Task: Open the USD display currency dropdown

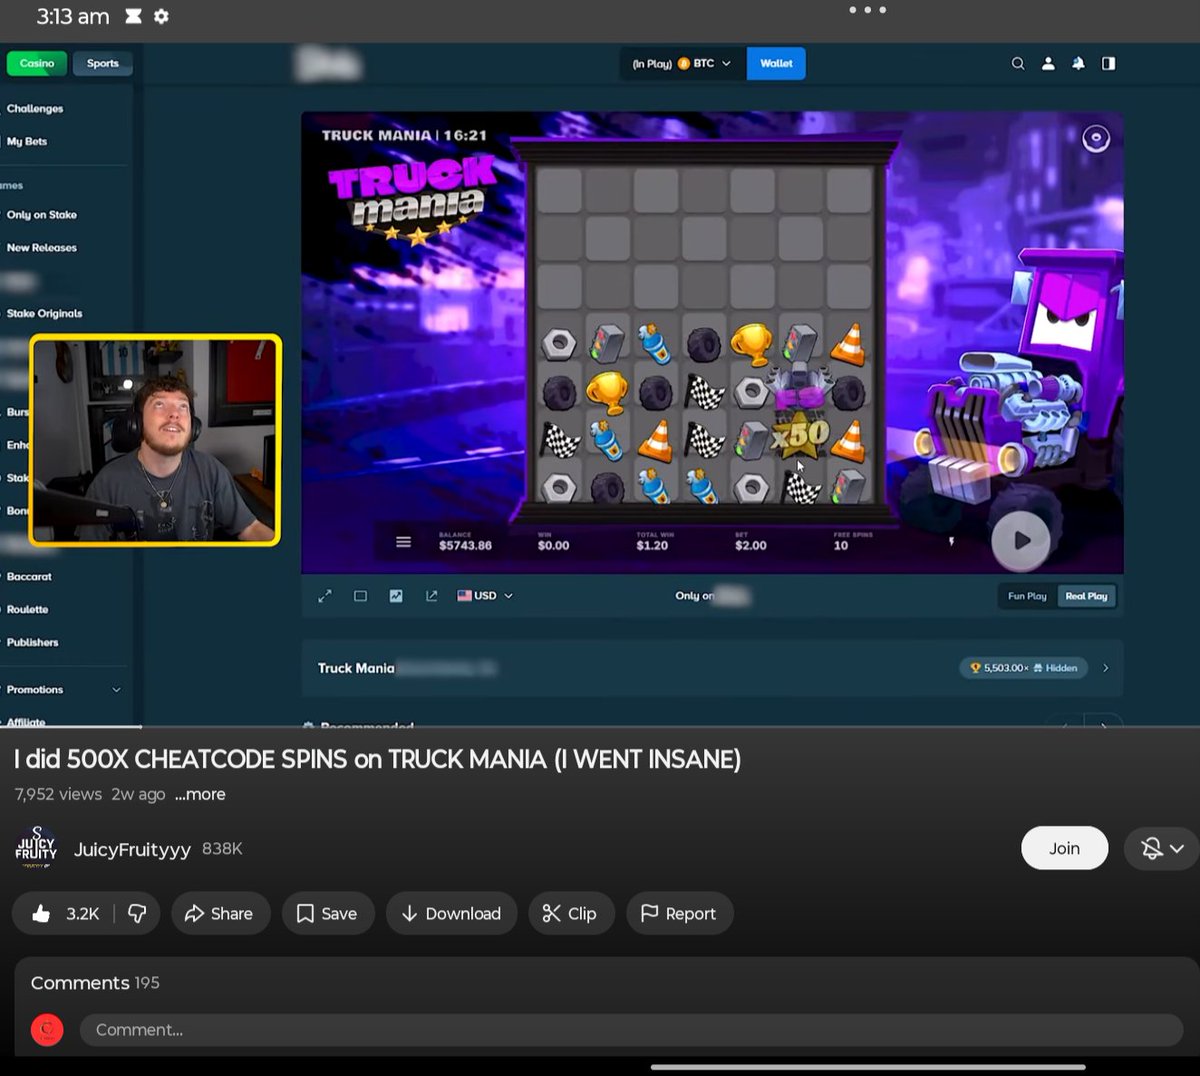Action: click(485, 596)
